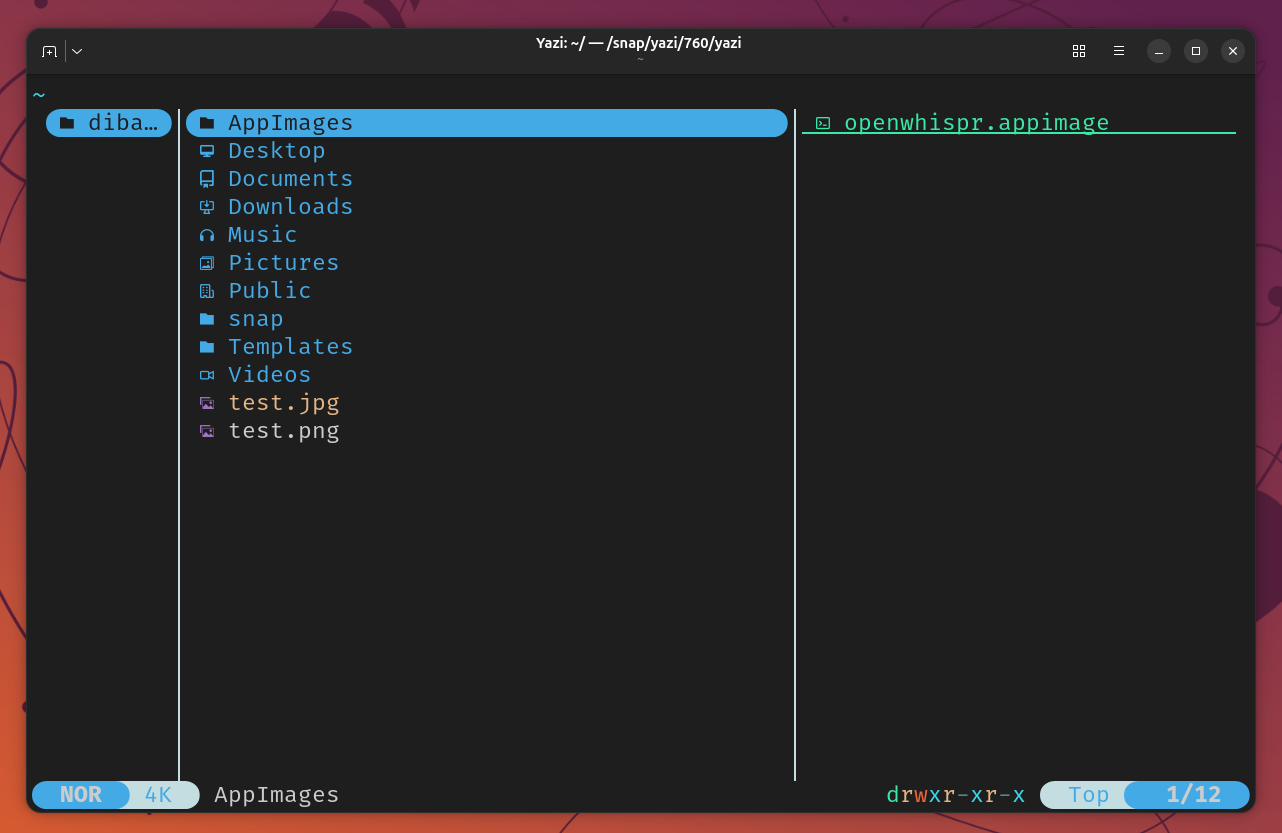Click the Top position indicator

click(1089, 795)
